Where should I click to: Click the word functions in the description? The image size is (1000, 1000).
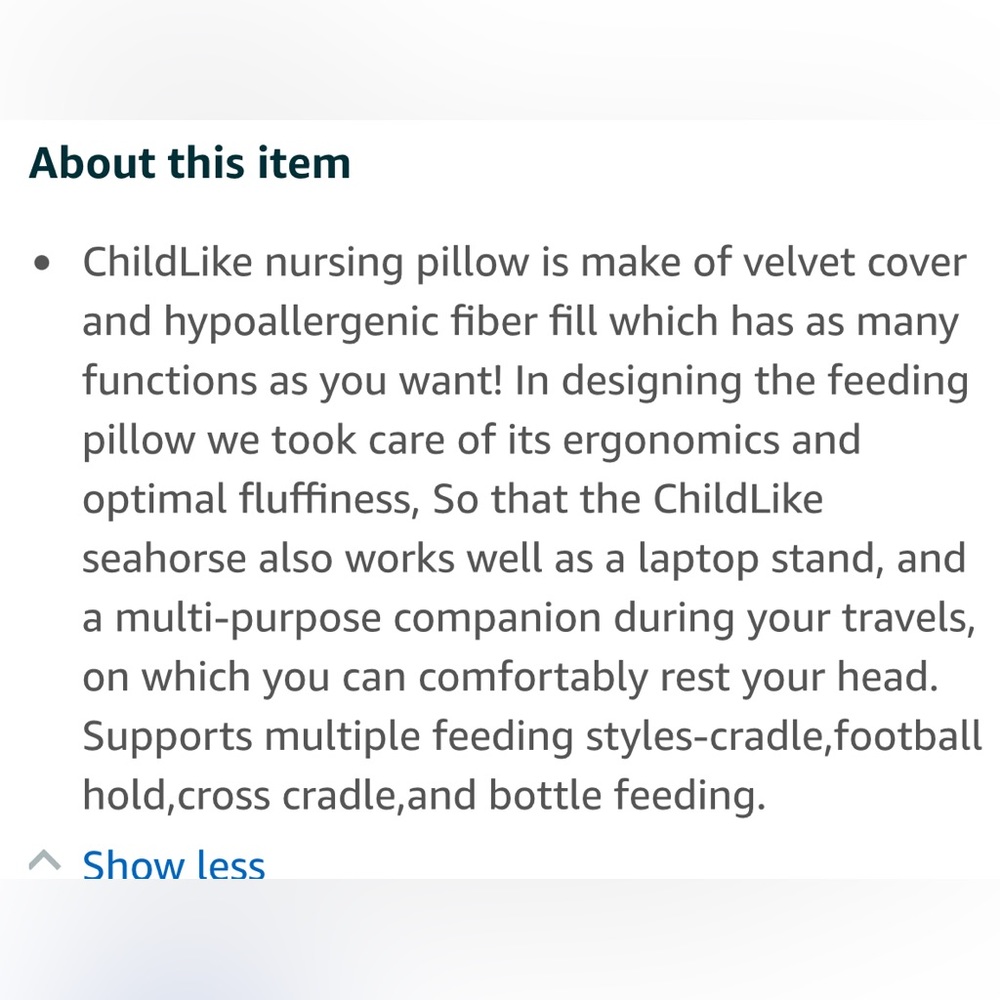[x=170, y=381]
